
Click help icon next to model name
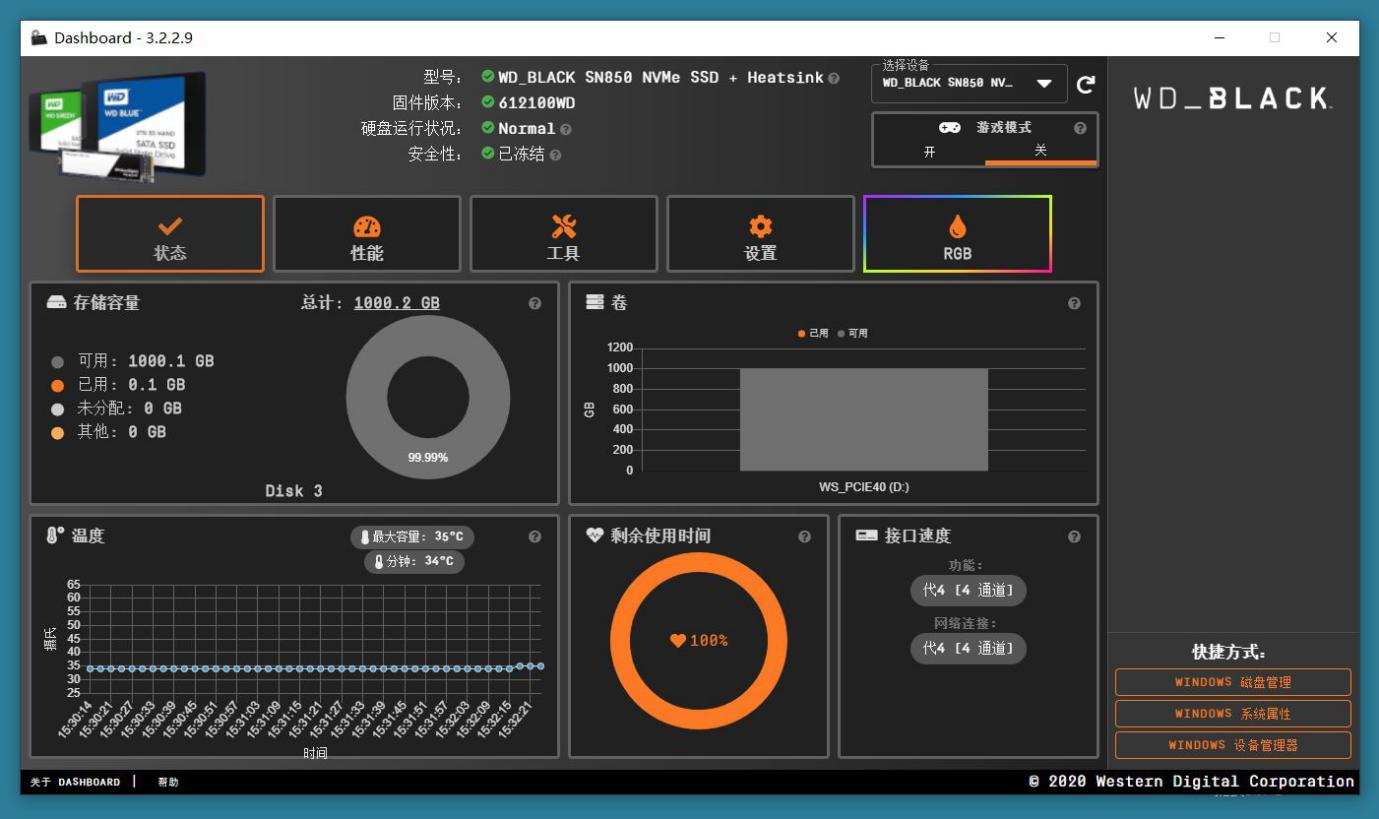tap(834, 78)
